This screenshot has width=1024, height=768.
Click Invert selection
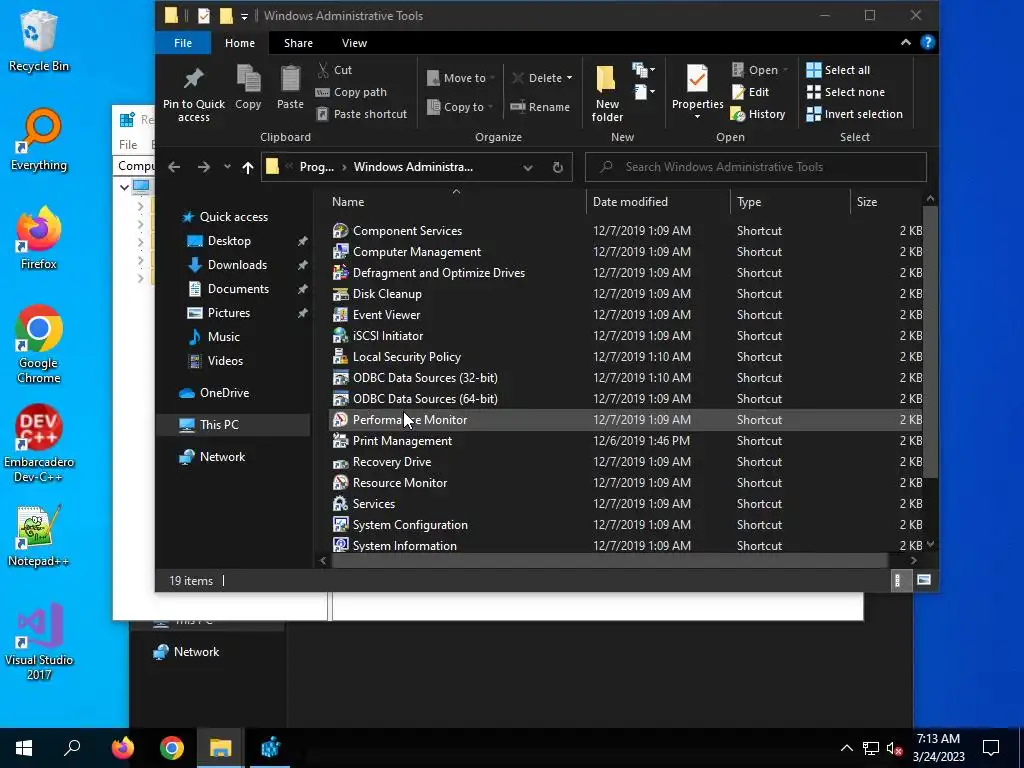[x=854, y=114]
